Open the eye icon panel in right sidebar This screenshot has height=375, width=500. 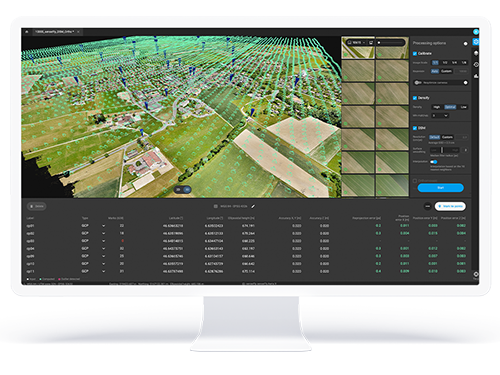pyautogui.click(x=476, y=65)
